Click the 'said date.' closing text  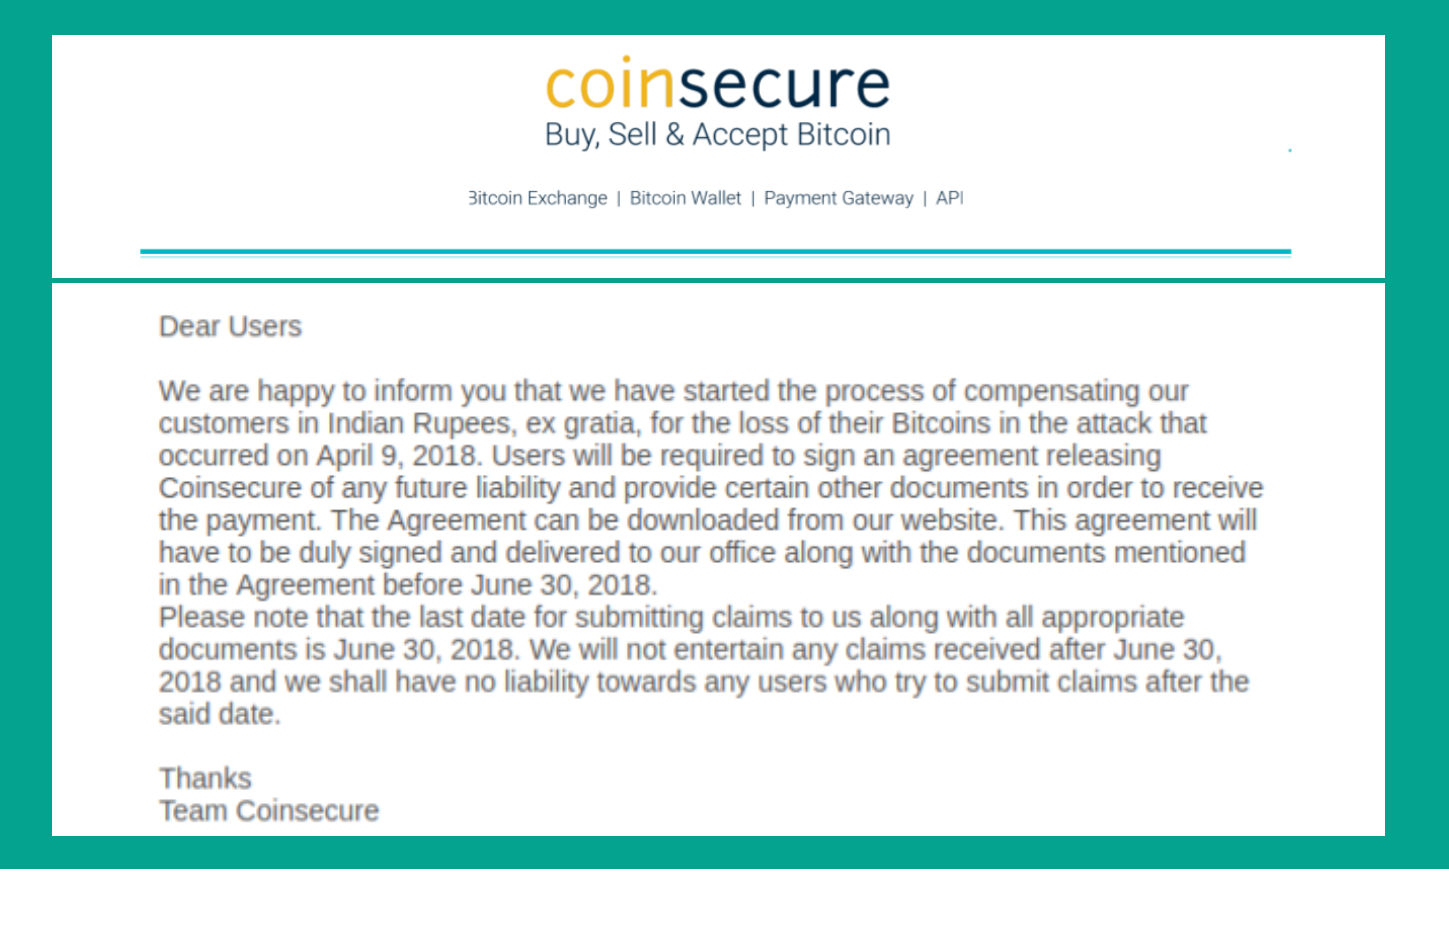click(220, 714)
